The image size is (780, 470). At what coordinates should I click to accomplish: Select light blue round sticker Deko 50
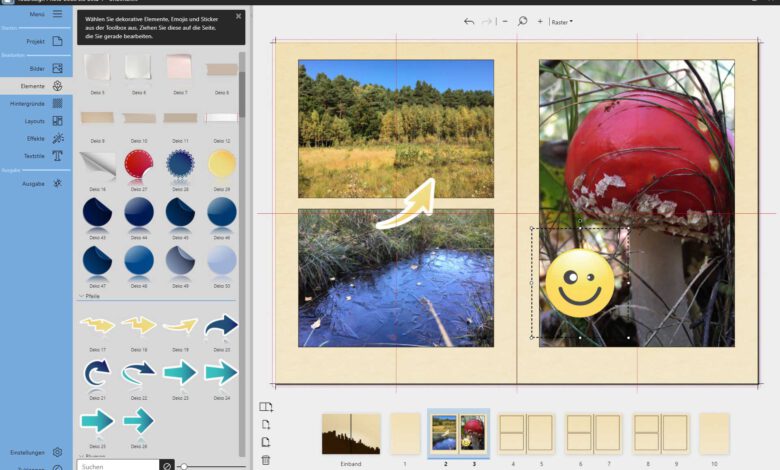click(222, 260)
